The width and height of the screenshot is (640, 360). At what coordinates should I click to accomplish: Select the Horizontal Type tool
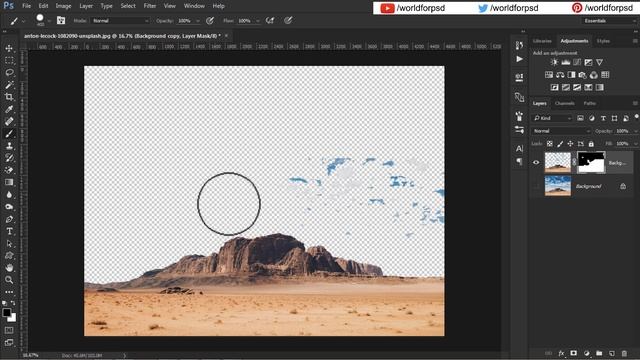pos(9,231)
